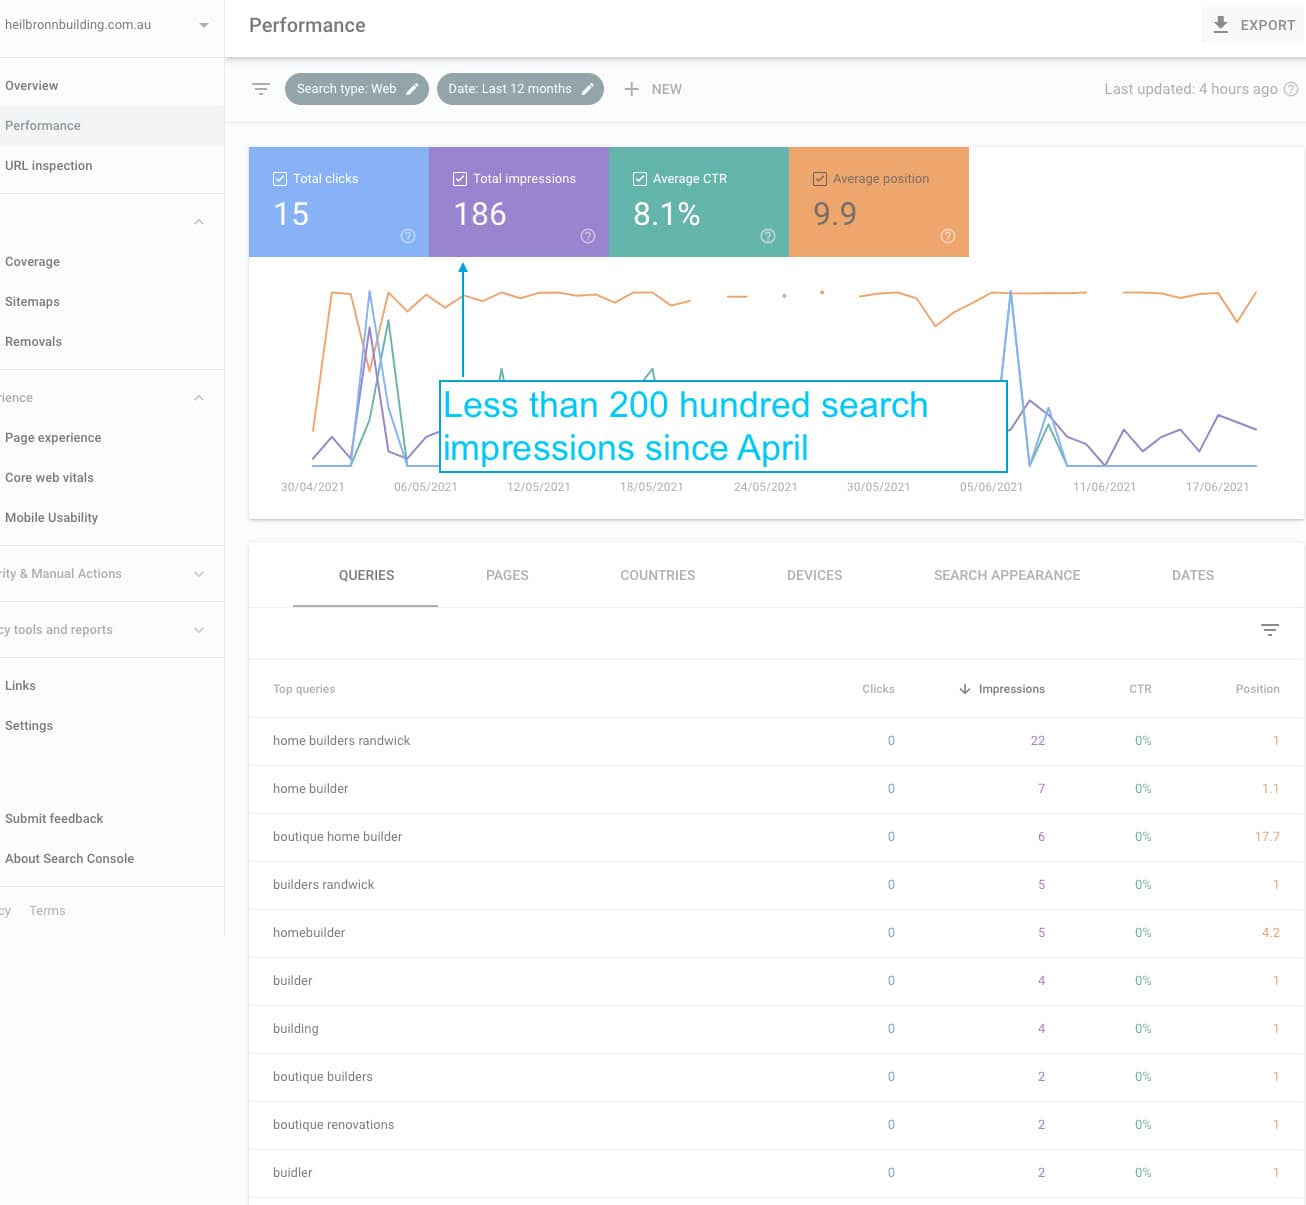Open Last updated help question icon

point(1291,89)
